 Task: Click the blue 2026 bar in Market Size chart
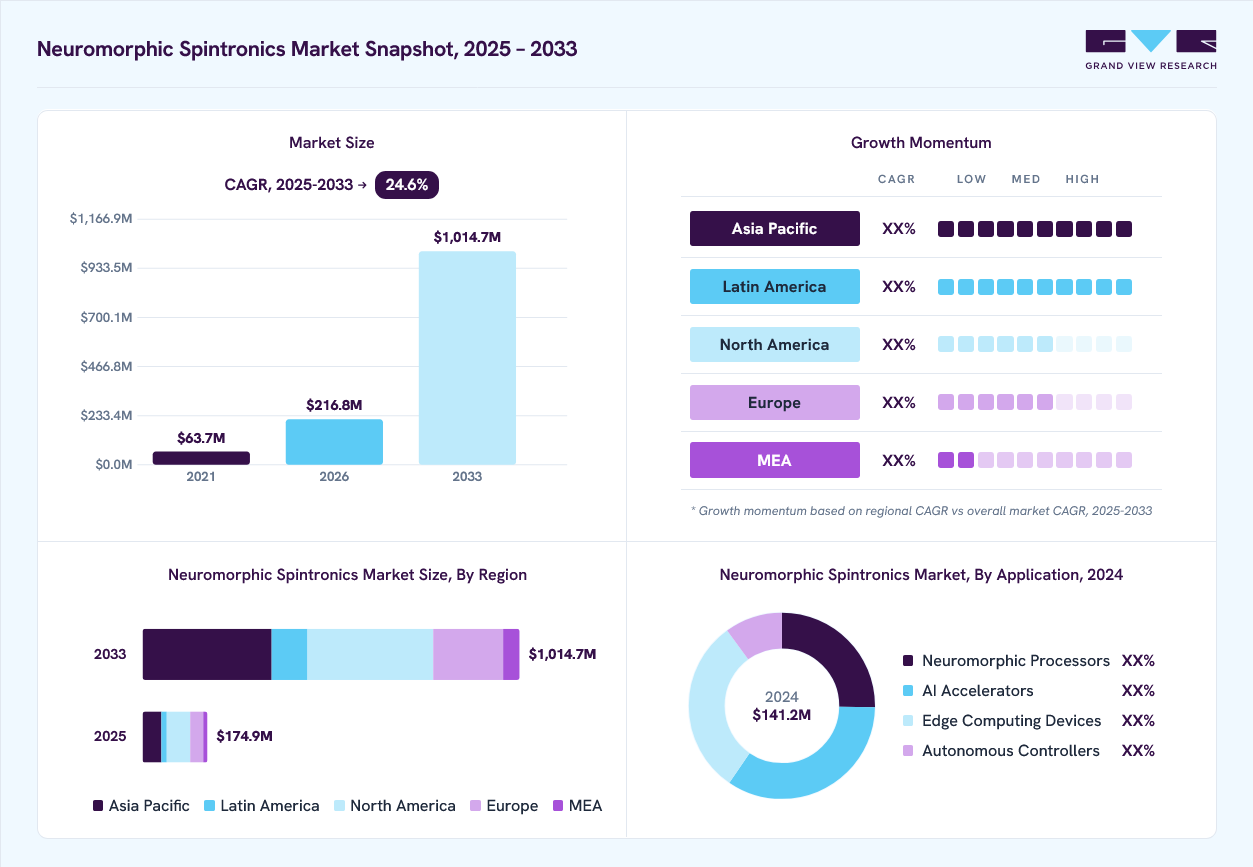point(334,442)
